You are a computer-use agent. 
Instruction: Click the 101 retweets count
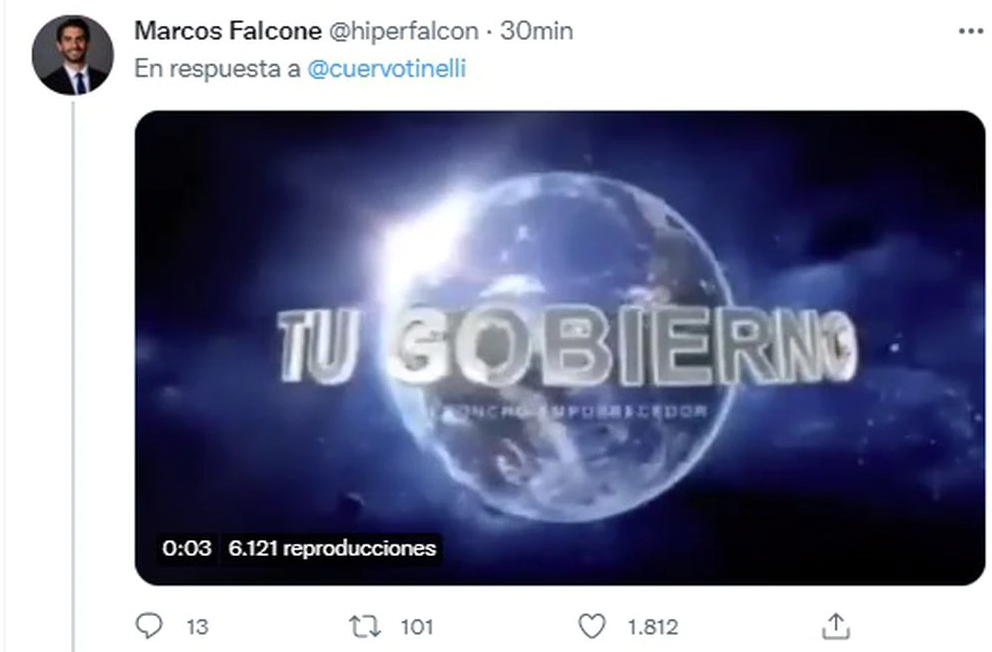[417, 627]
